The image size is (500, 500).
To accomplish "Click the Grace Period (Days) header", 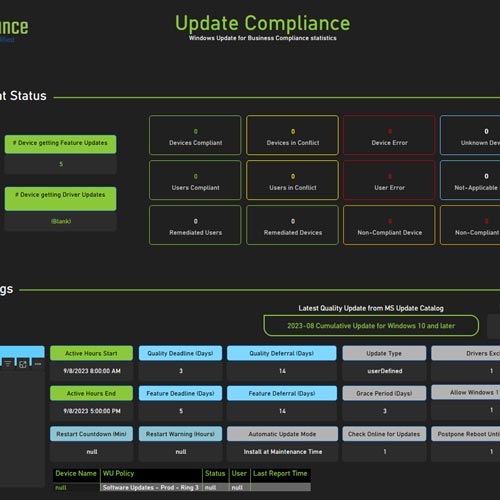I will pos(384,393).
